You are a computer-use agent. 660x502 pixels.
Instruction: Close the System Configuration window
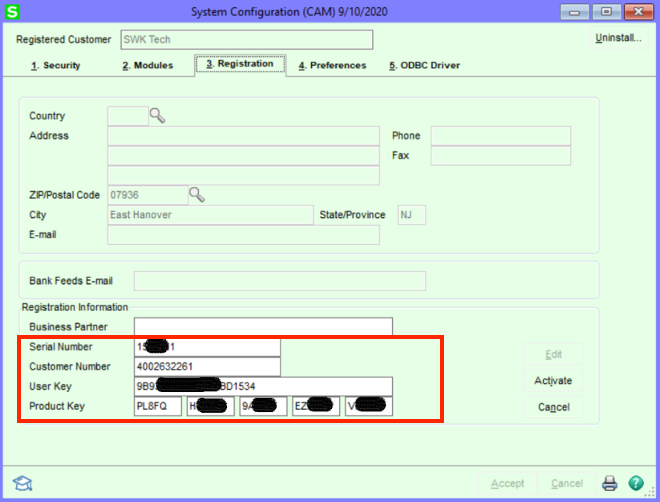coord(638,12)
